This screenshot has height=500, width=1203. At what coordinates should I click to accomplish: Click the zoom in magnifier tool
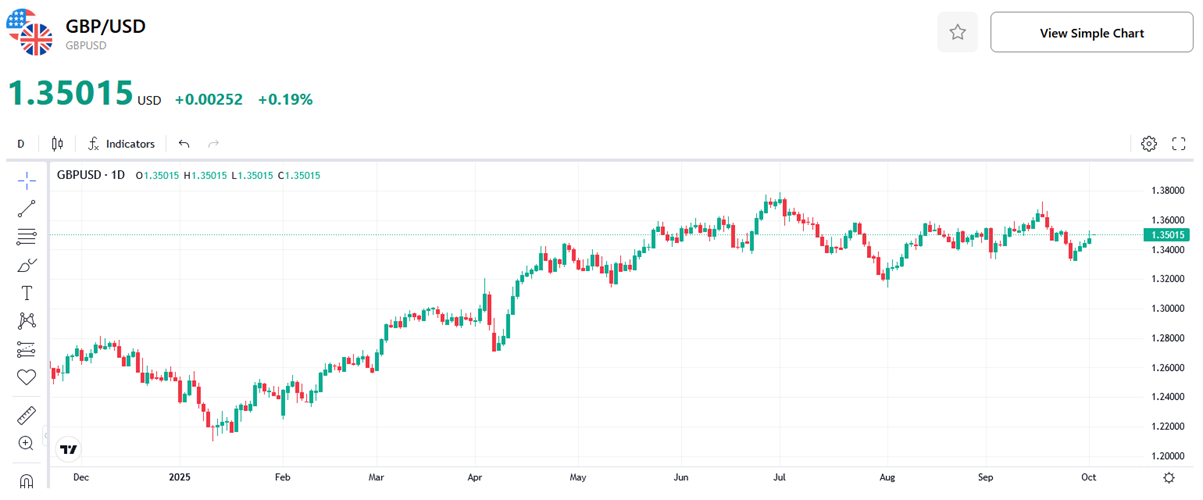pyautogui.click(x=27, y=443)
